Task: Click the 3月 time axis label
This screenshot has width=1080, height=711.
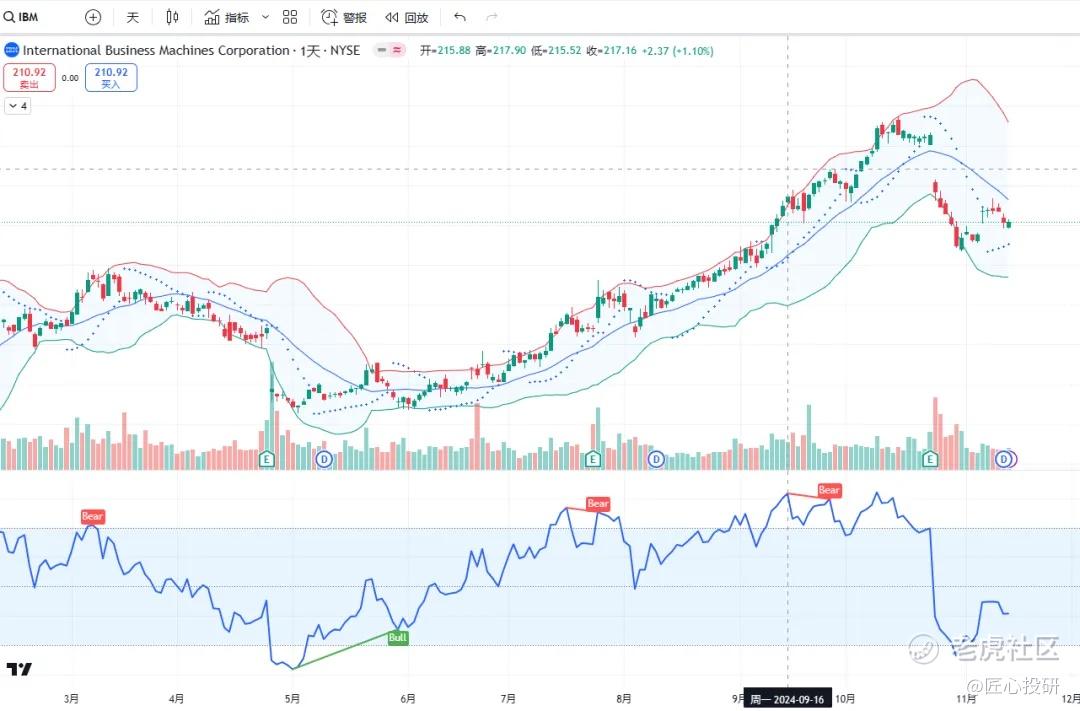Action: click(x=71, y=699)
